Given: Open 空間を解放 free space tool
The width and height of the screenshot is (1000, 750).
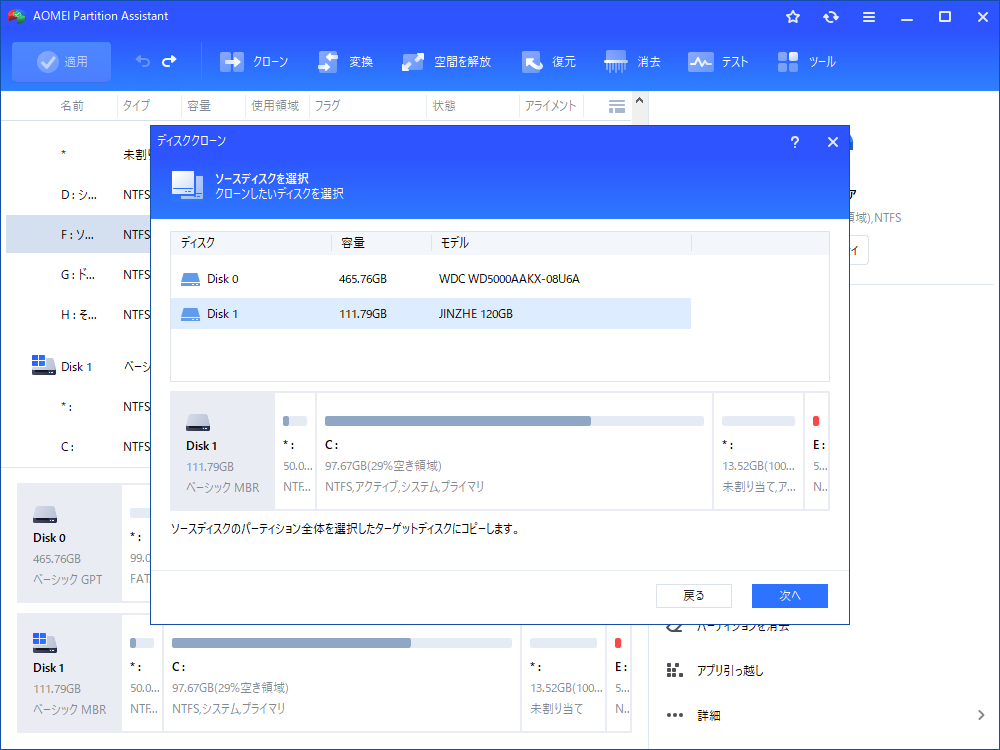Looking at the screenshot, I should point(446,62).
